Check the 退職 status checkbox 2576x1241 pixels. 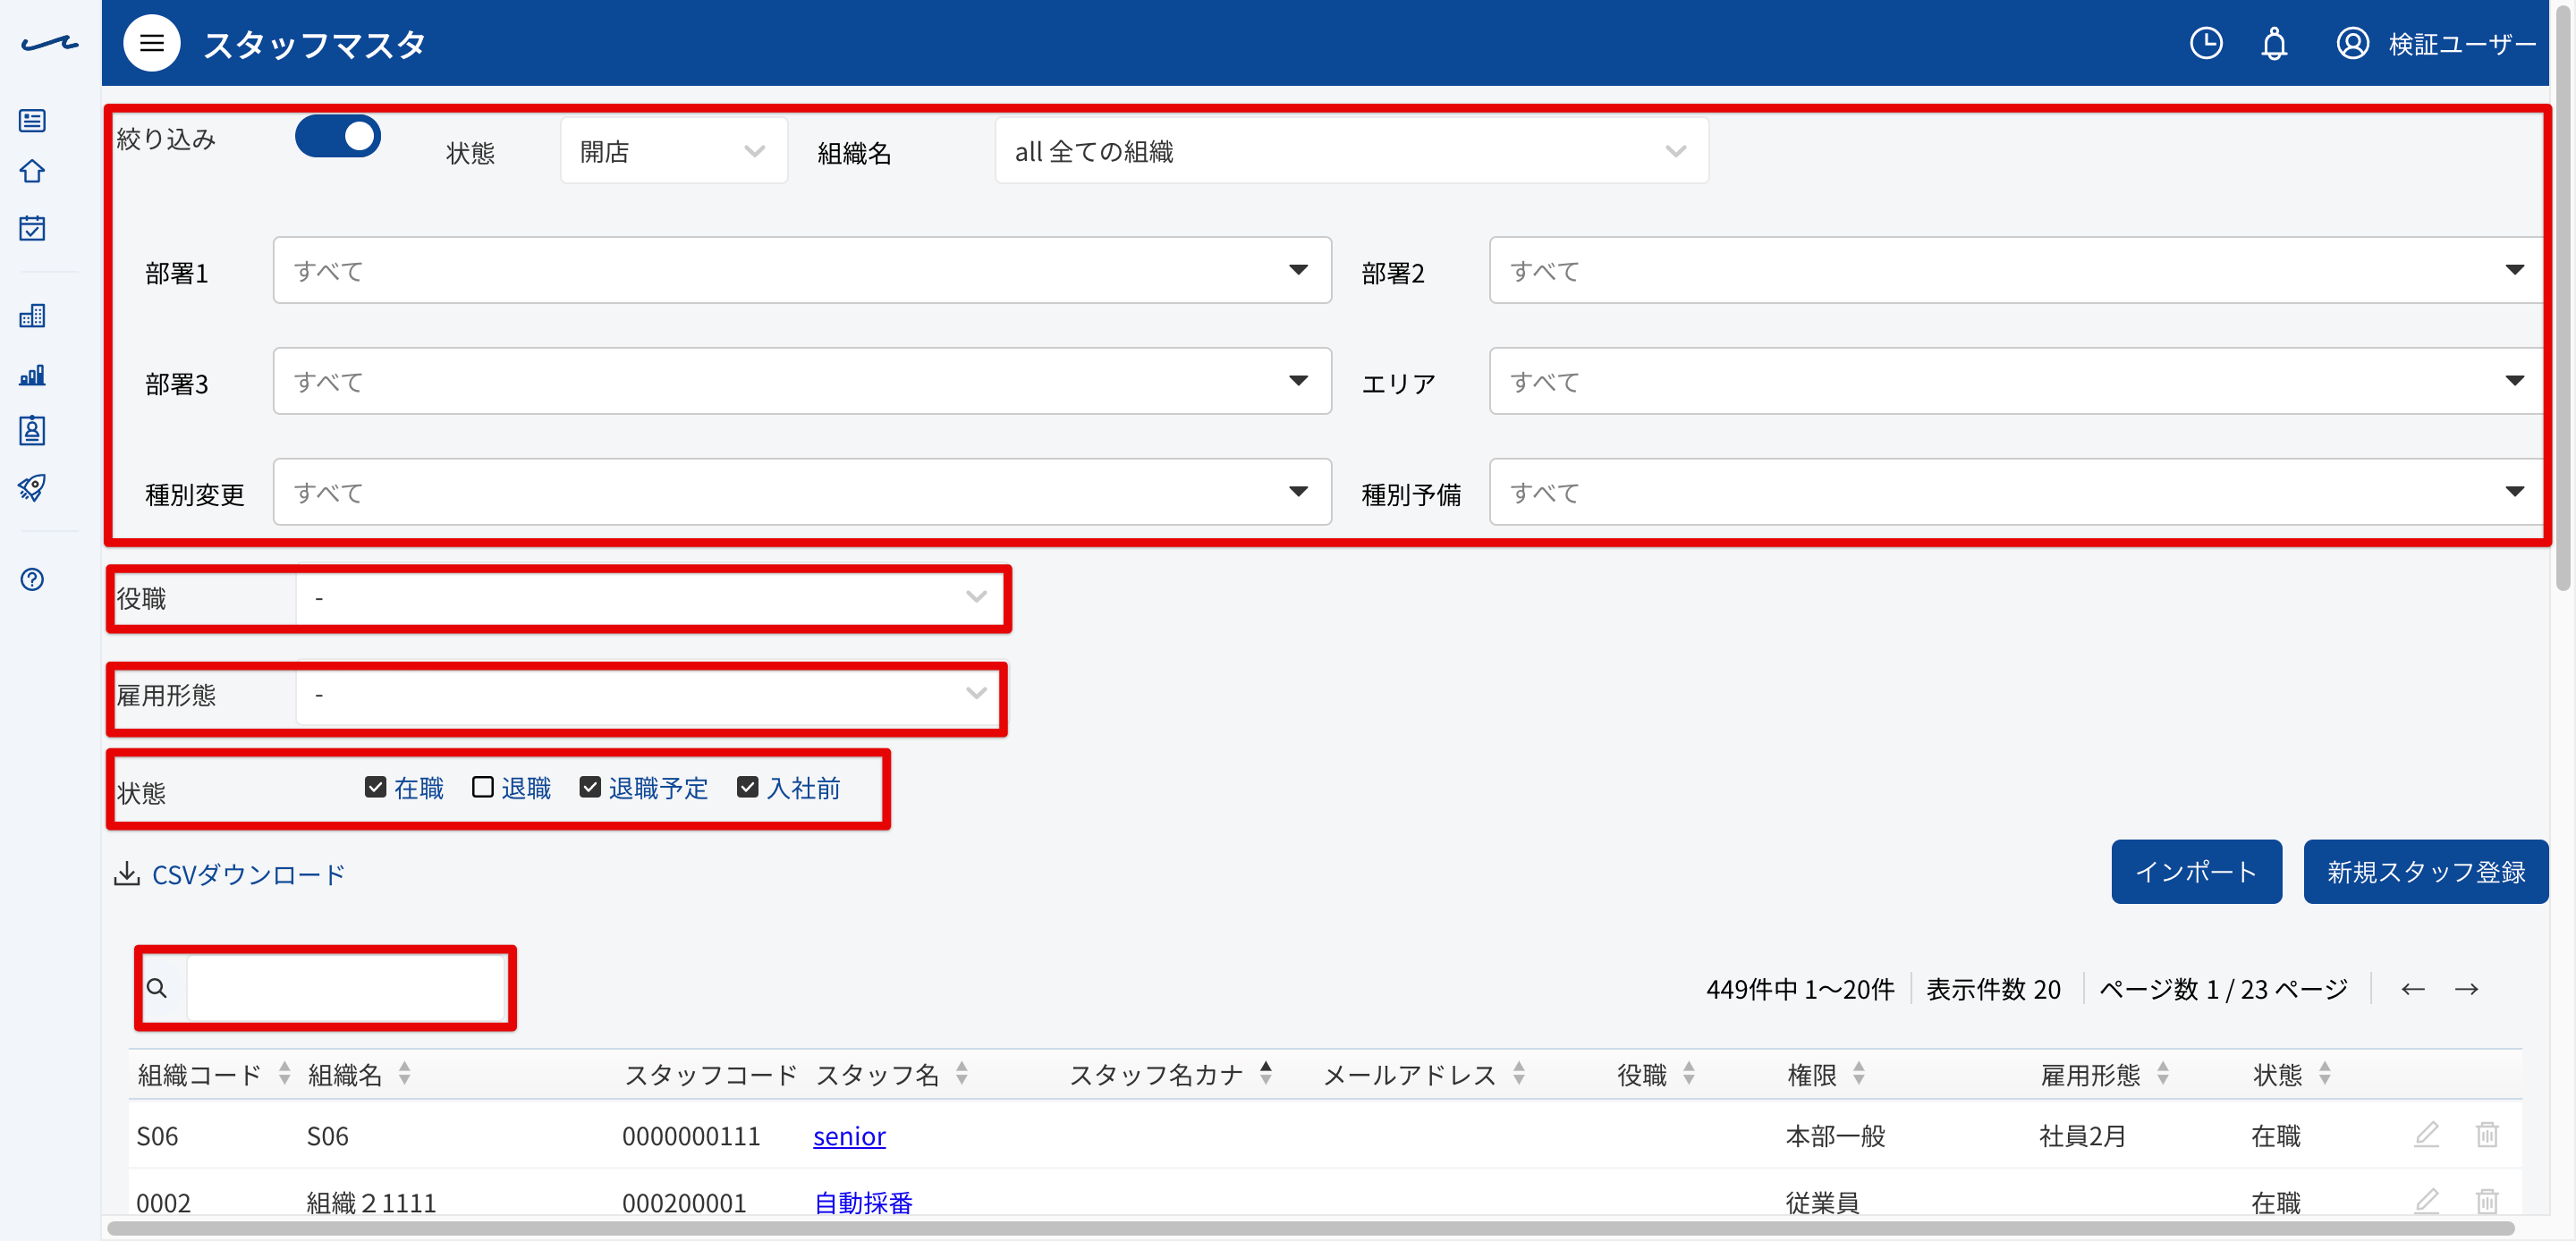tap(482, 787)
